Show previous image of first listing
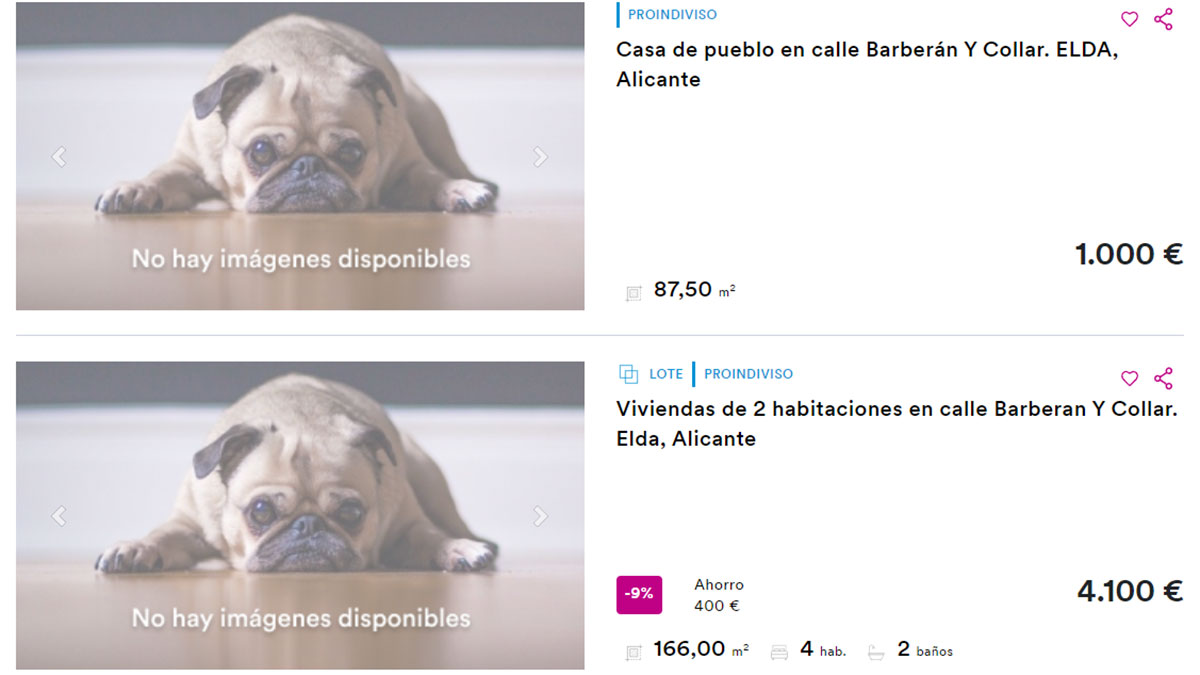The width and height of the screenshot is (1200, 675). 59,156
